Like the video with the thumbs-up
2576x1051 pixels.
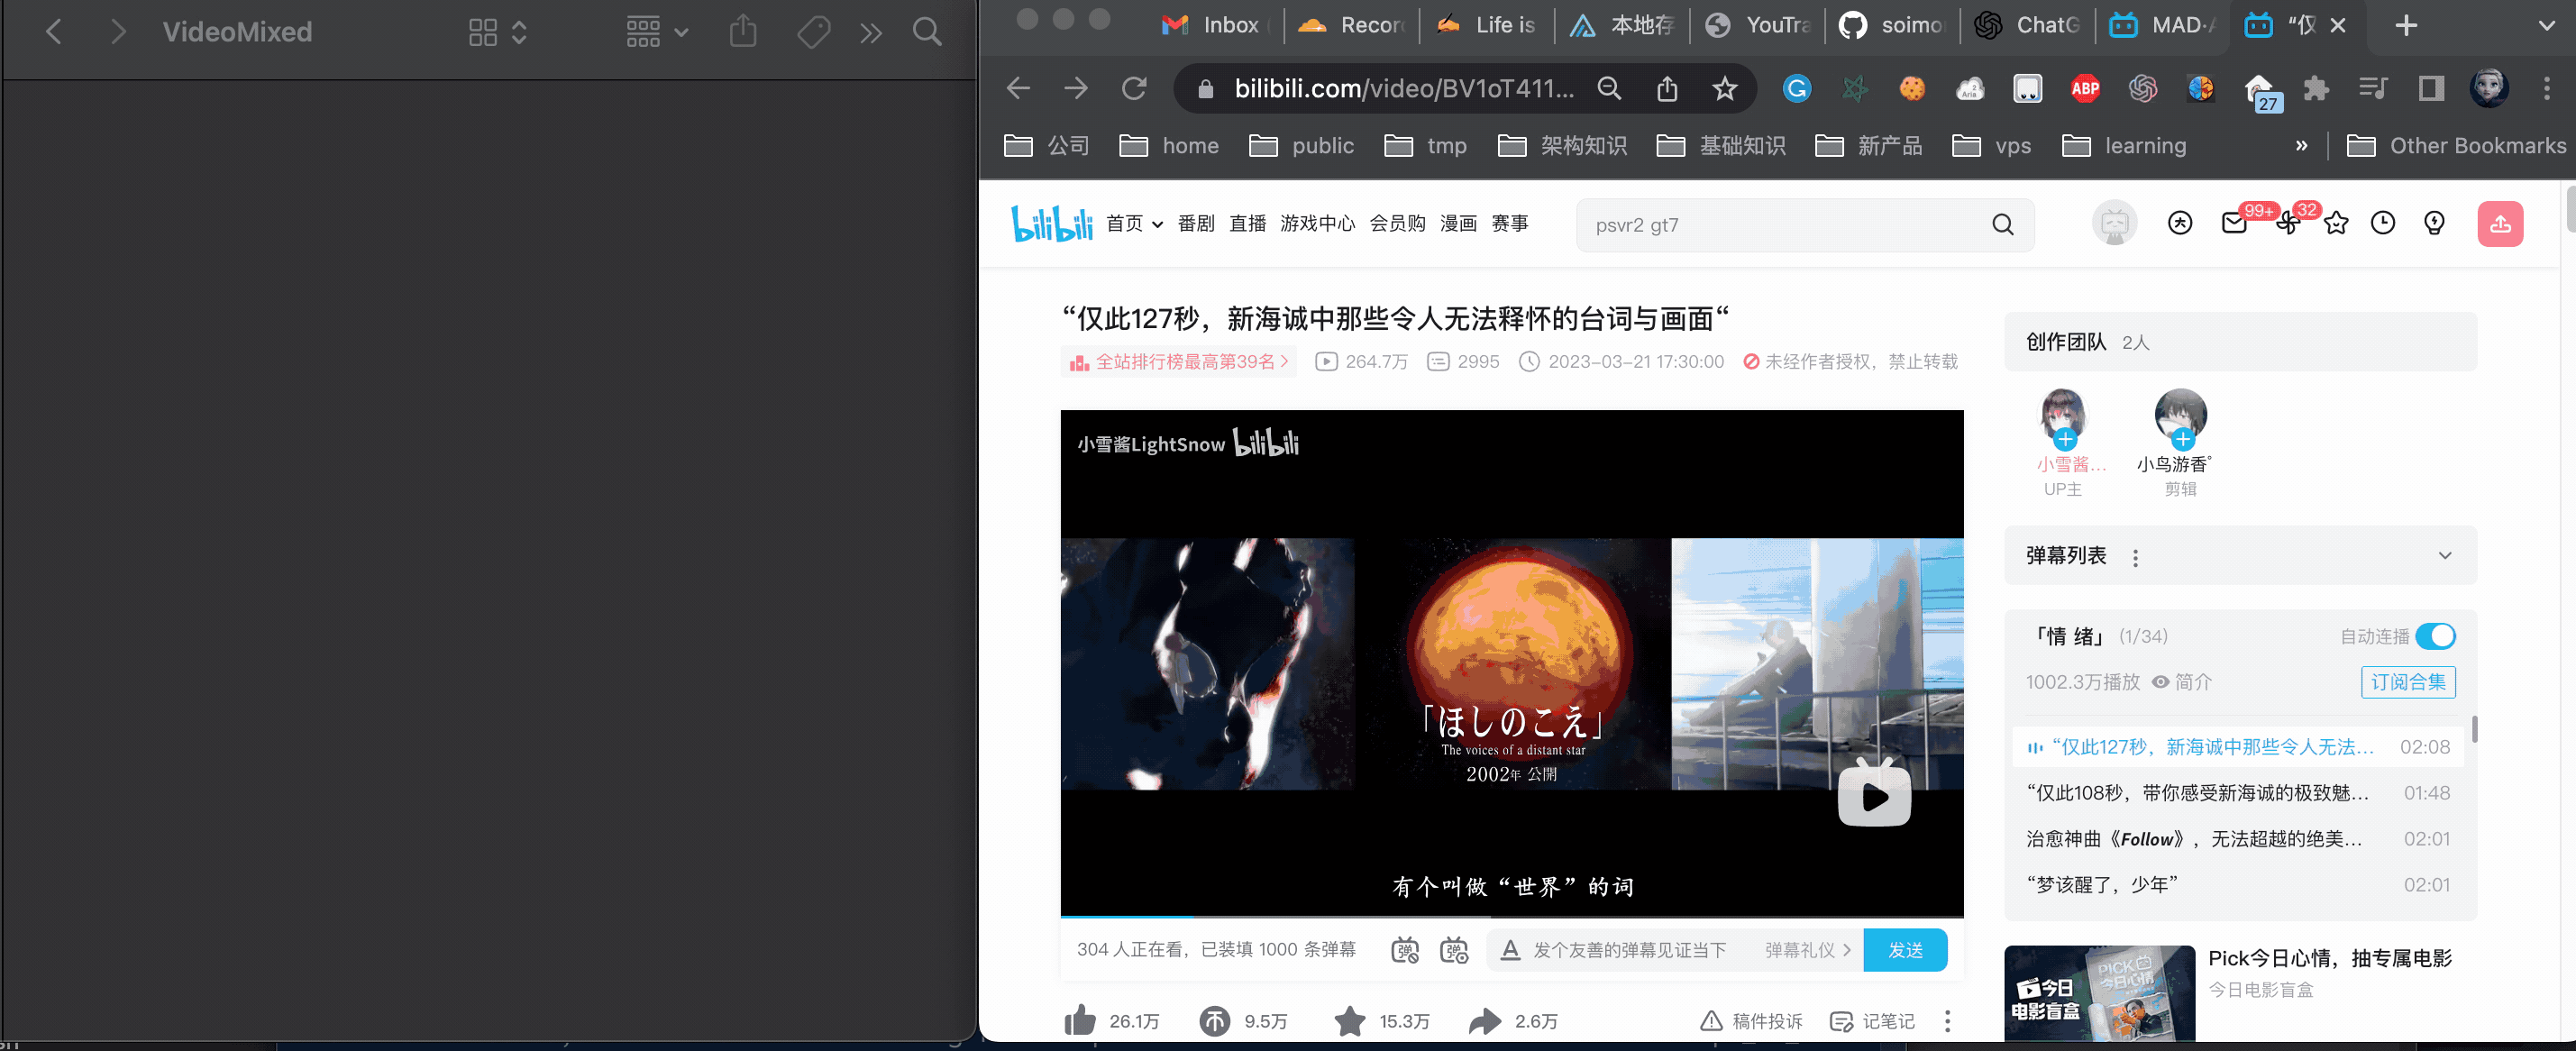(1080, 1021)
